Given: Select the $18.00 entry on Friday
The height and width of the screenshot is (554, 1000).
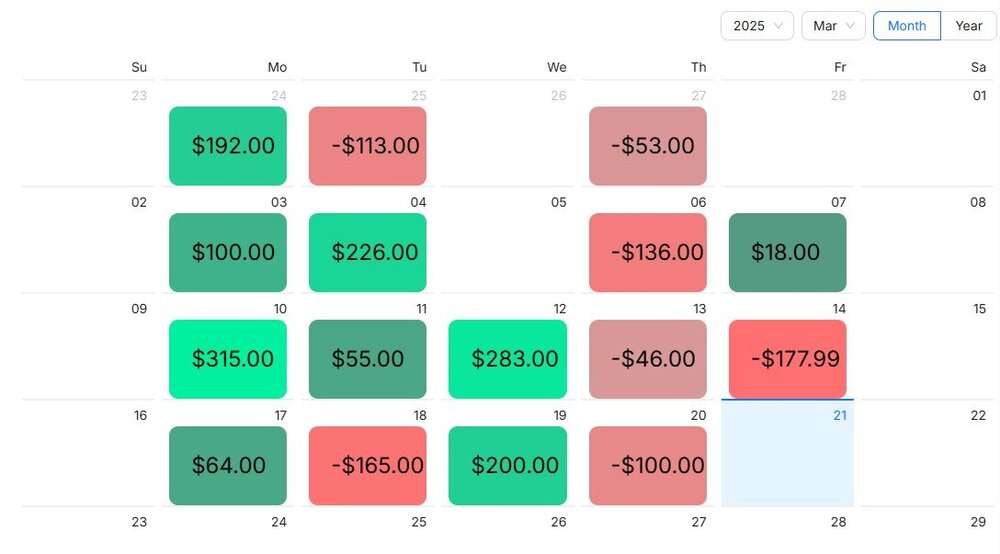Looking at the screenshot, I should click(x=788, y=252).
